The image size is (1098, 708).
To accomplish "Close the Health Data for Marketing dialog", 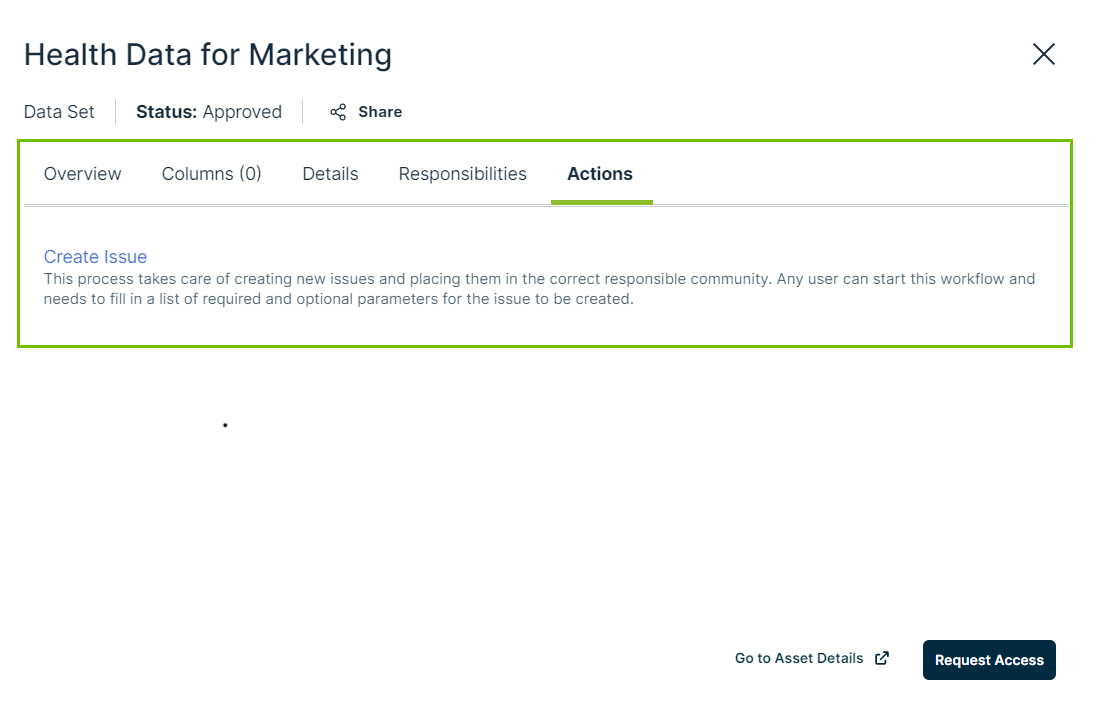I will (x=1043, y=54).
